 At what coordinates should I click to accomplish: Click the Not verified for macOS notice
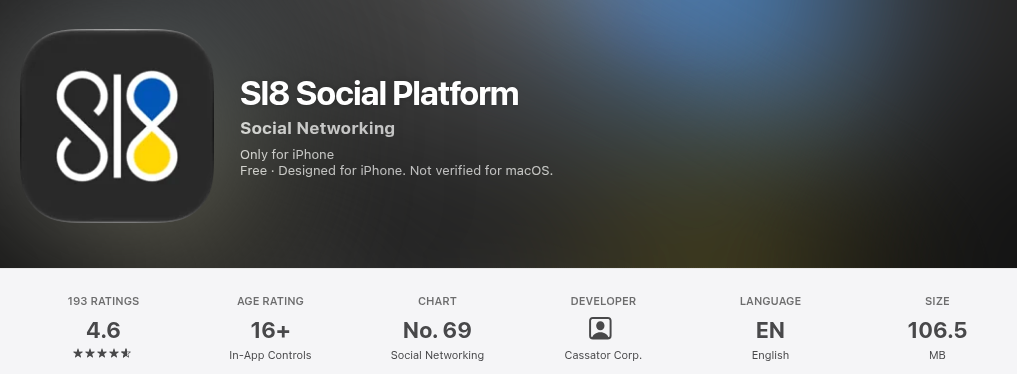481,171
